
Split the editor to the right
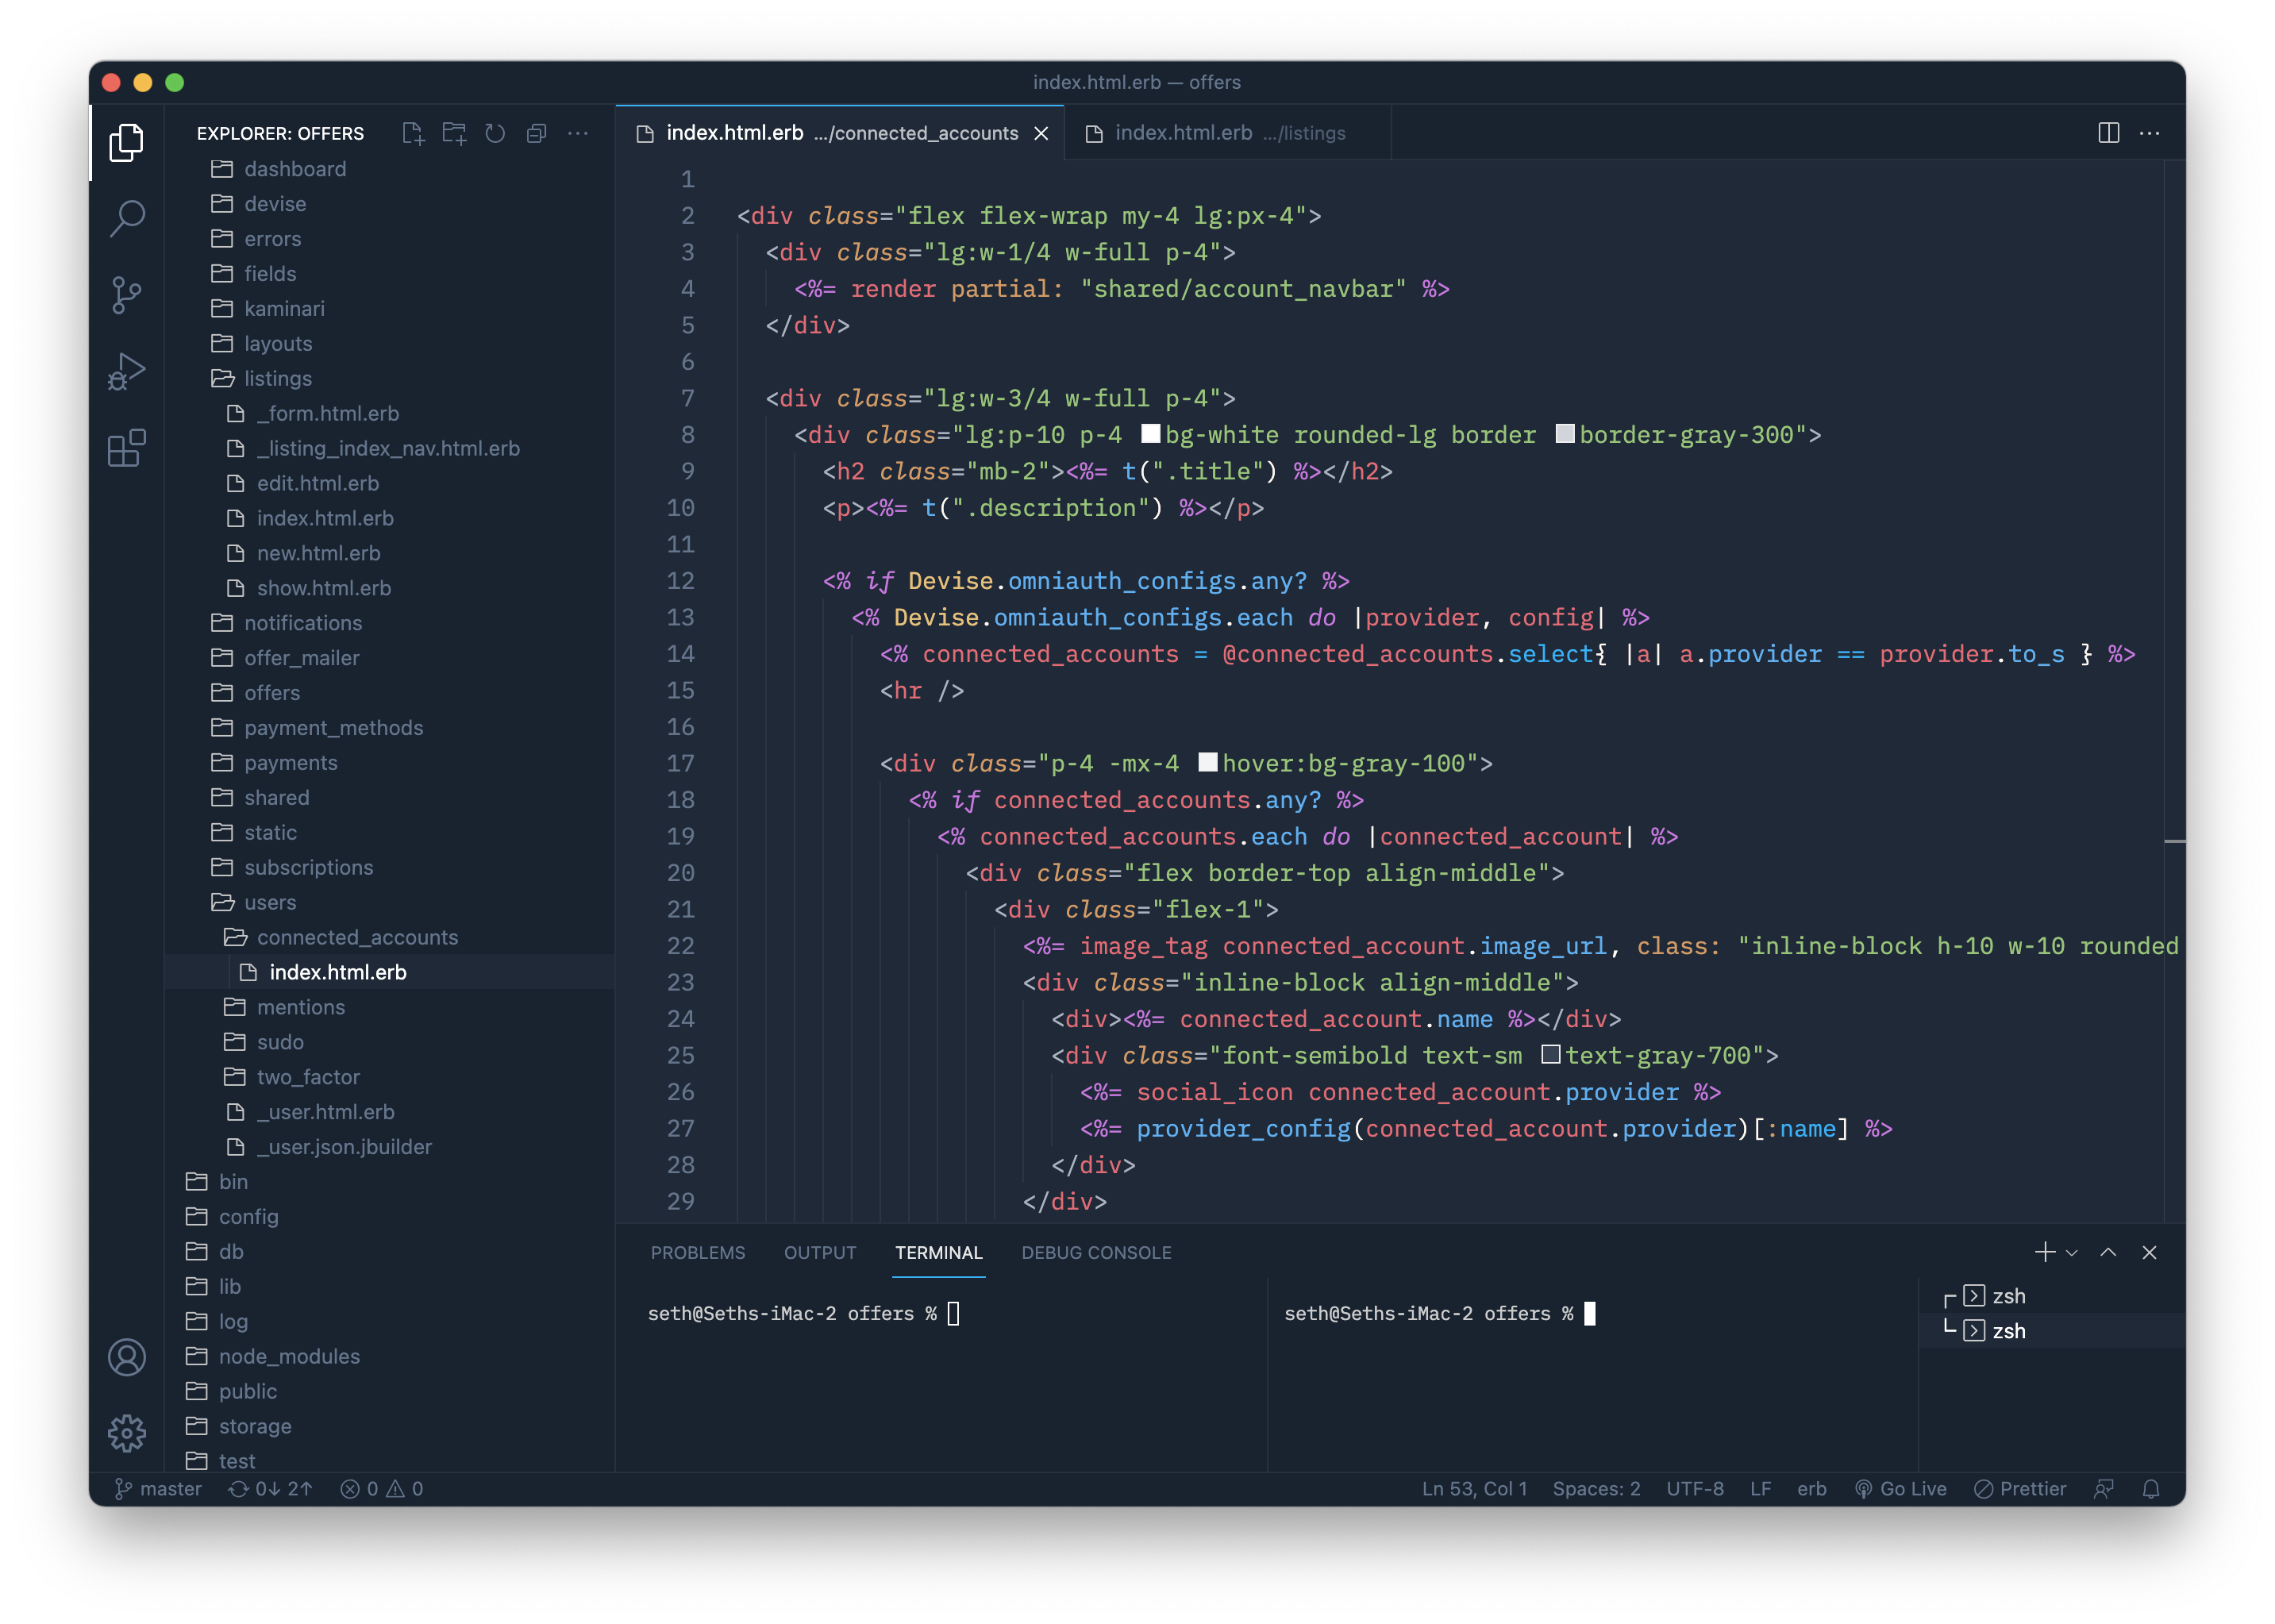click(x=2108, y=133)
